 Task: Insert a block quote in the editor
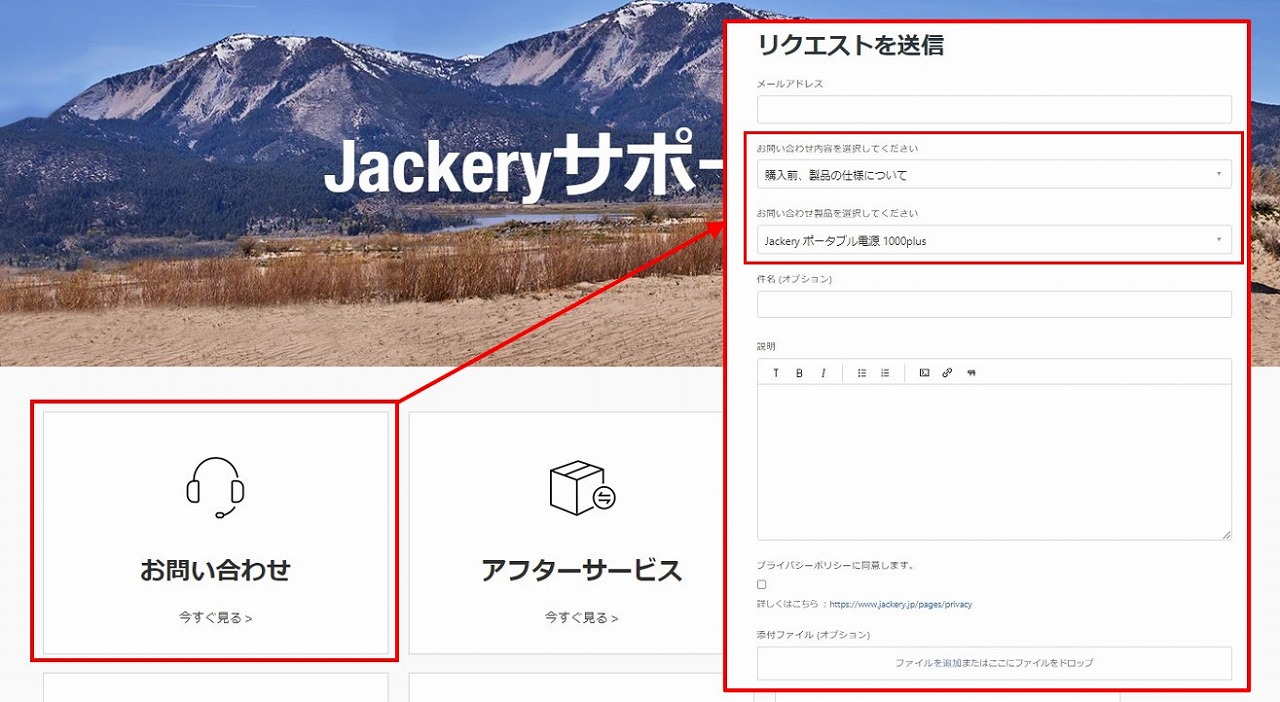point(971,373)
